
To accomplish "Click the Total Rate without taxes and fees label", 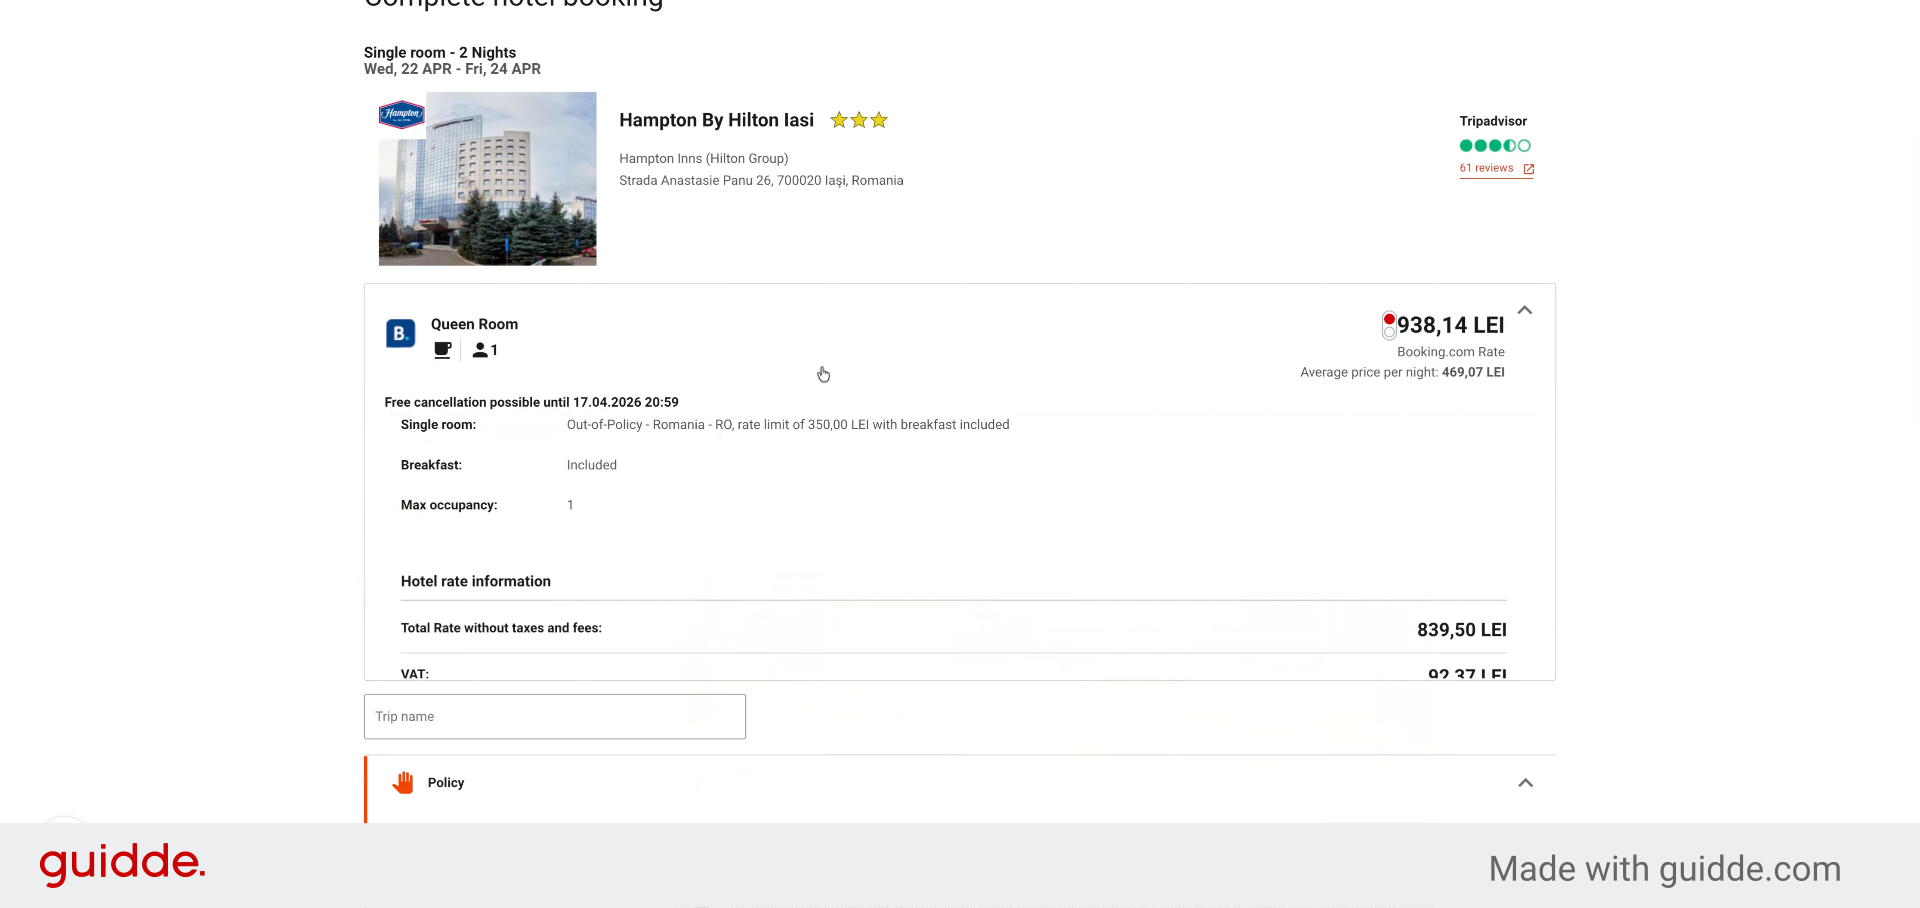I will [501, 628].
